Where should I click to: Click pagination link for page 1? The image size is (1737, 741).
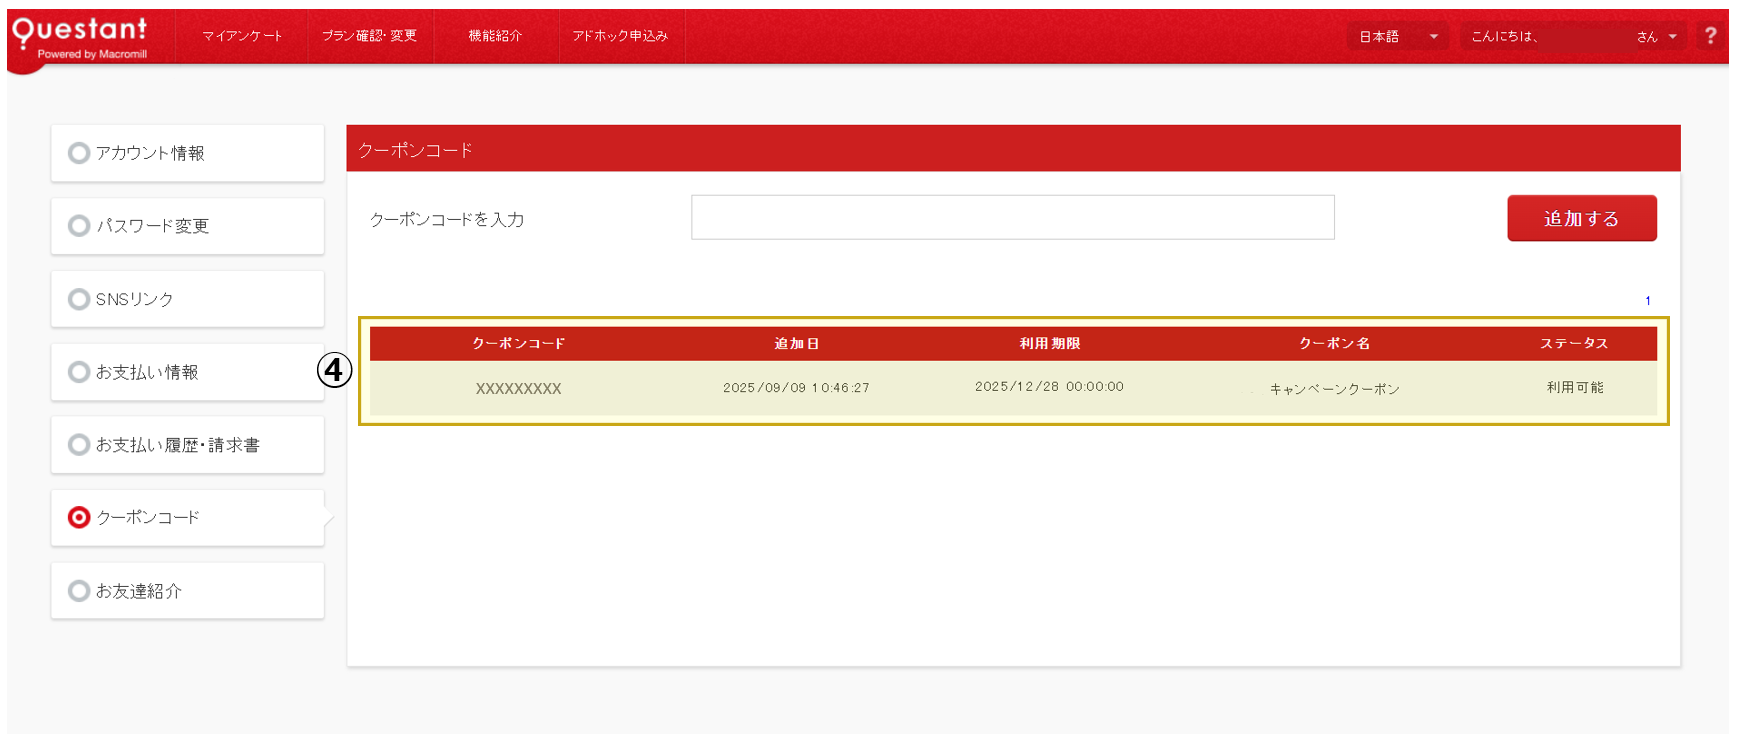(1647, 301)
